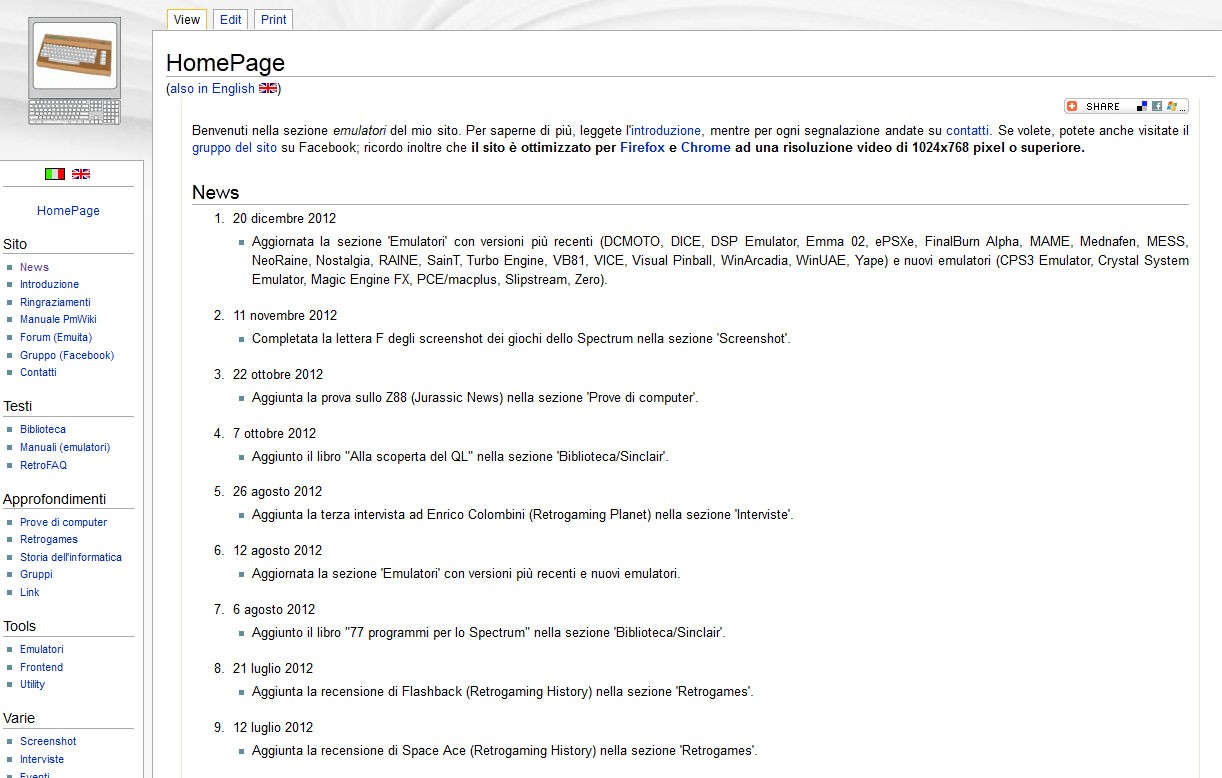This screenshot has height=778, width=1222.
Task: Click the orange plus share icon
Action: [x=1072, y=106]
